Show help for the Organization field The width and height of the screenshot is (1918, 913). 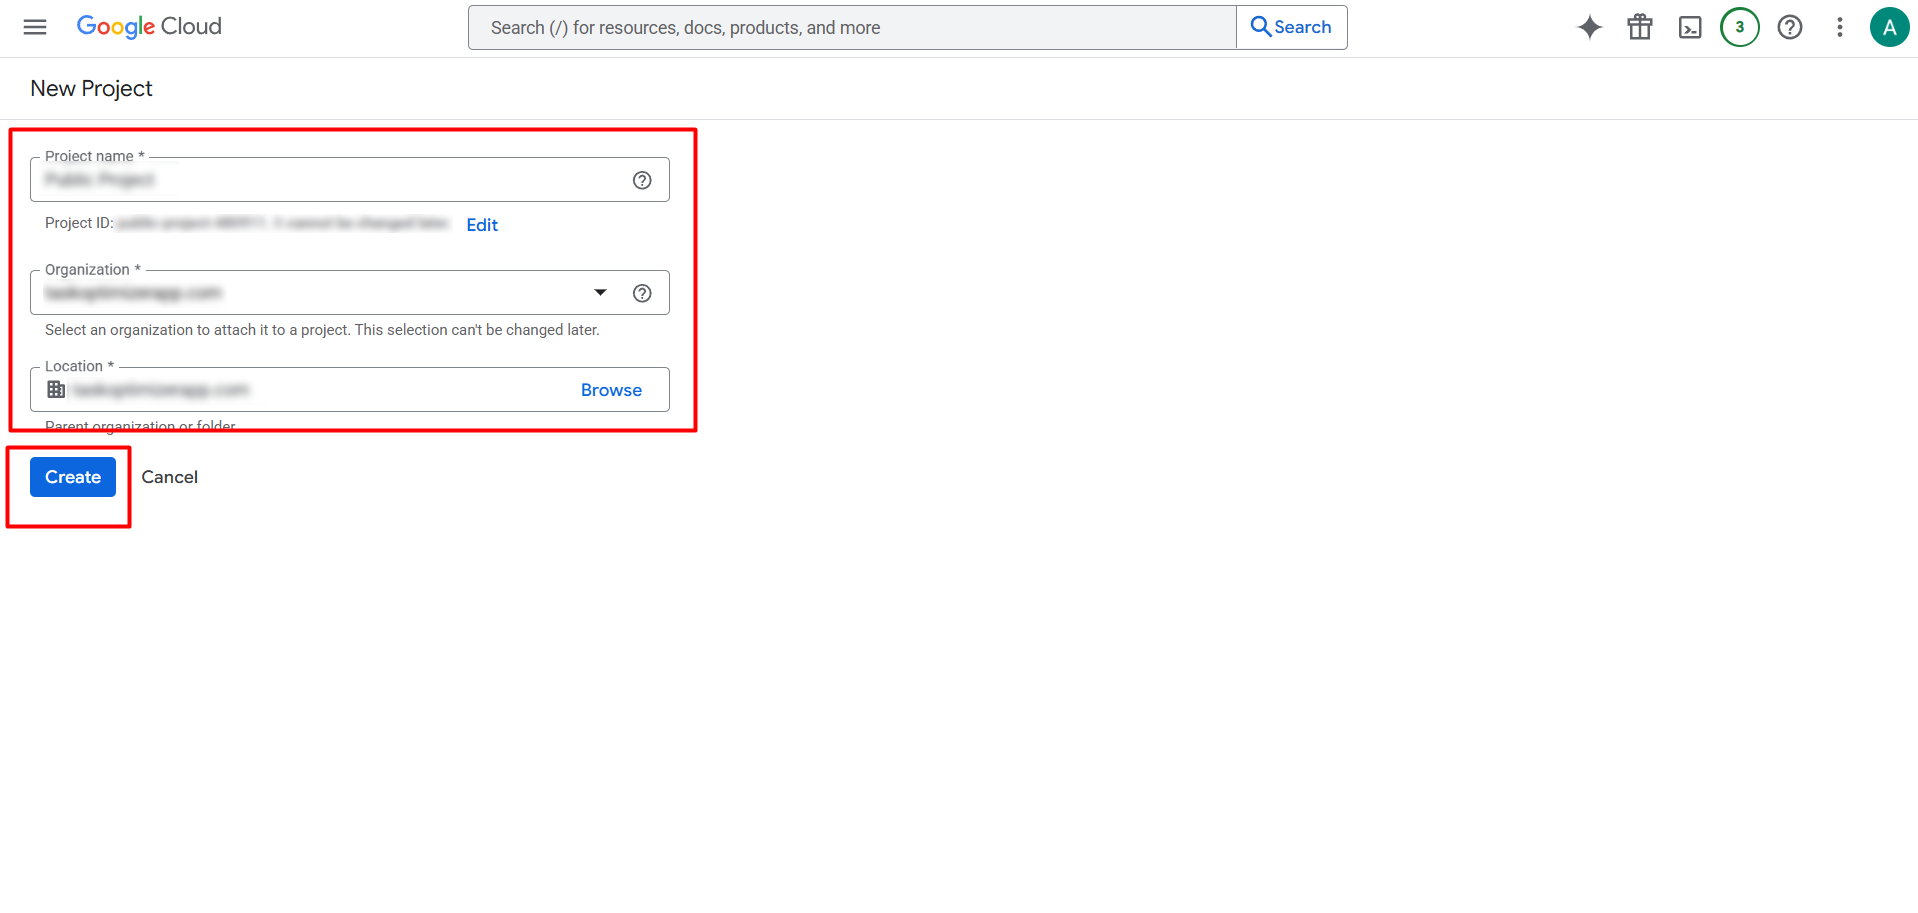coord(642,293)
